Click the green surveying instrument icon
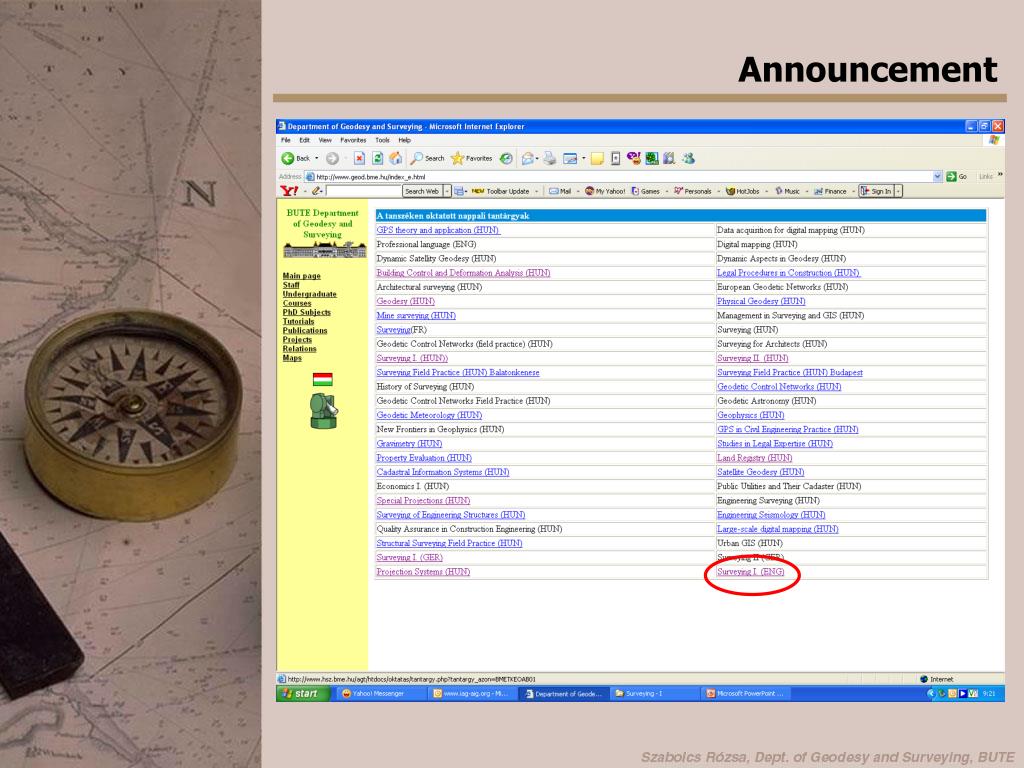Screen dimensions: 1024x768 pos(324,411)
